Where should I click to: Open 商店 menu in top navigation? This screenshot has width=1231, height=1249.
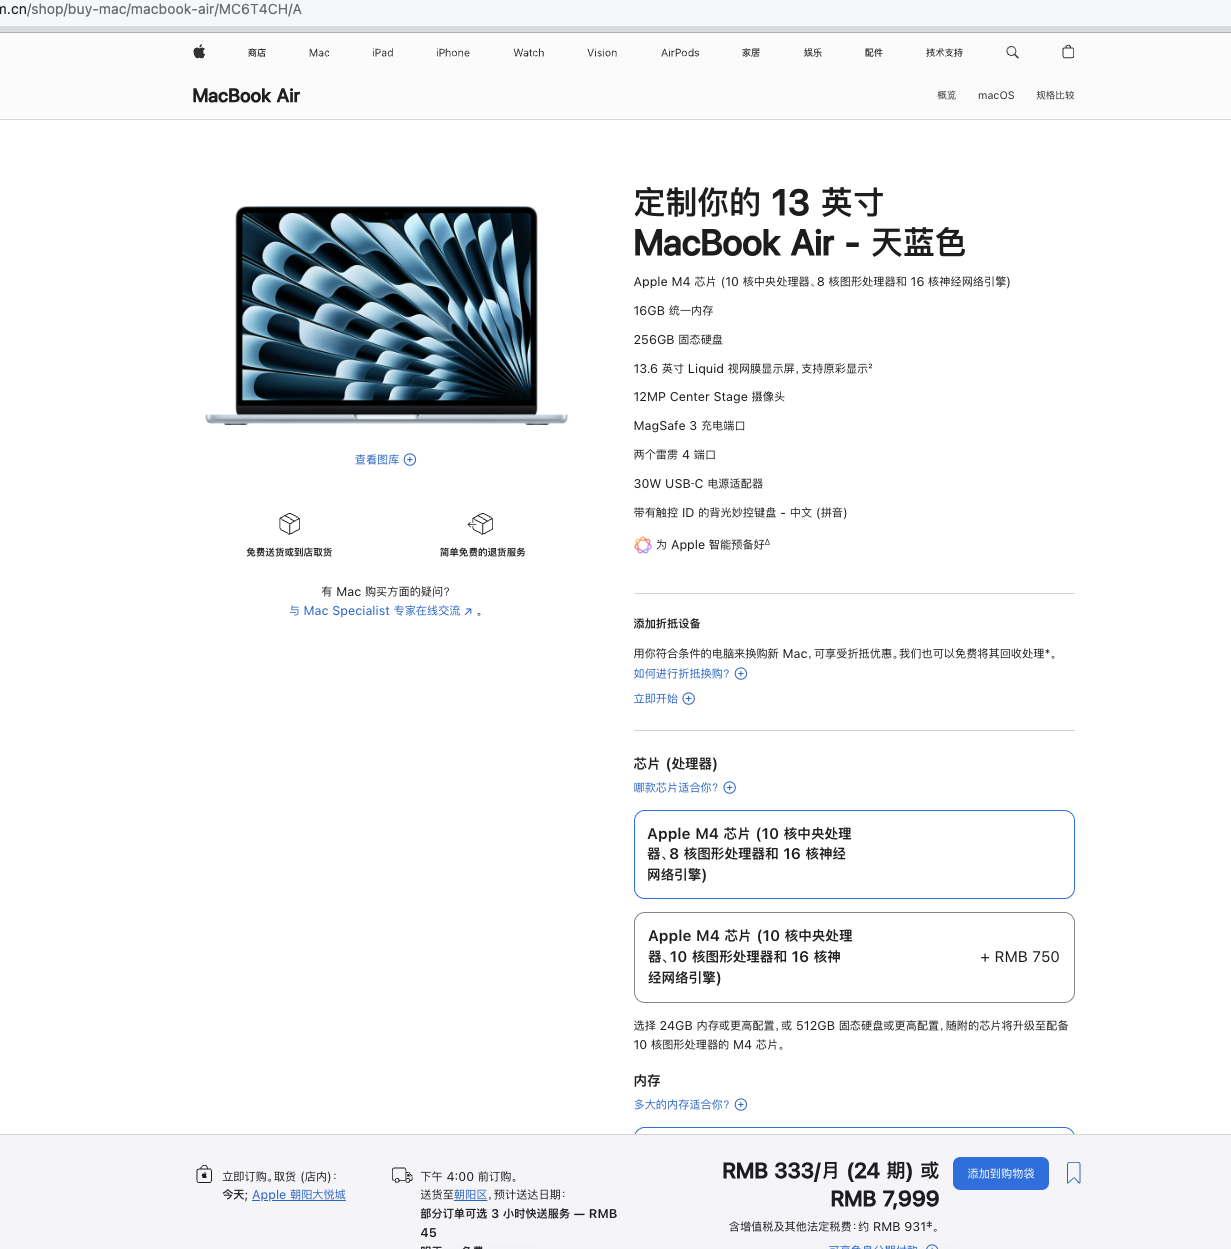coord(257,53)
